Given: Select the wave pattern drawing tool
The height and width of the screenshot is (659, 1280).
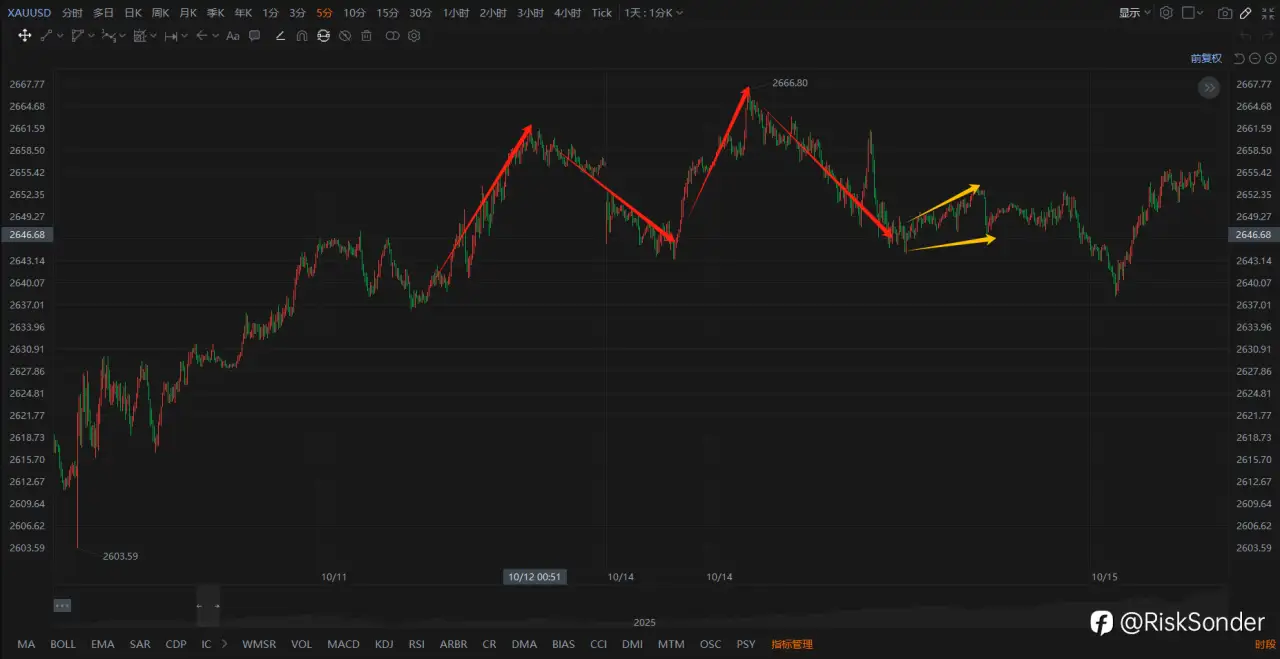Looking at the screenshot, I should tap(108, 35).
